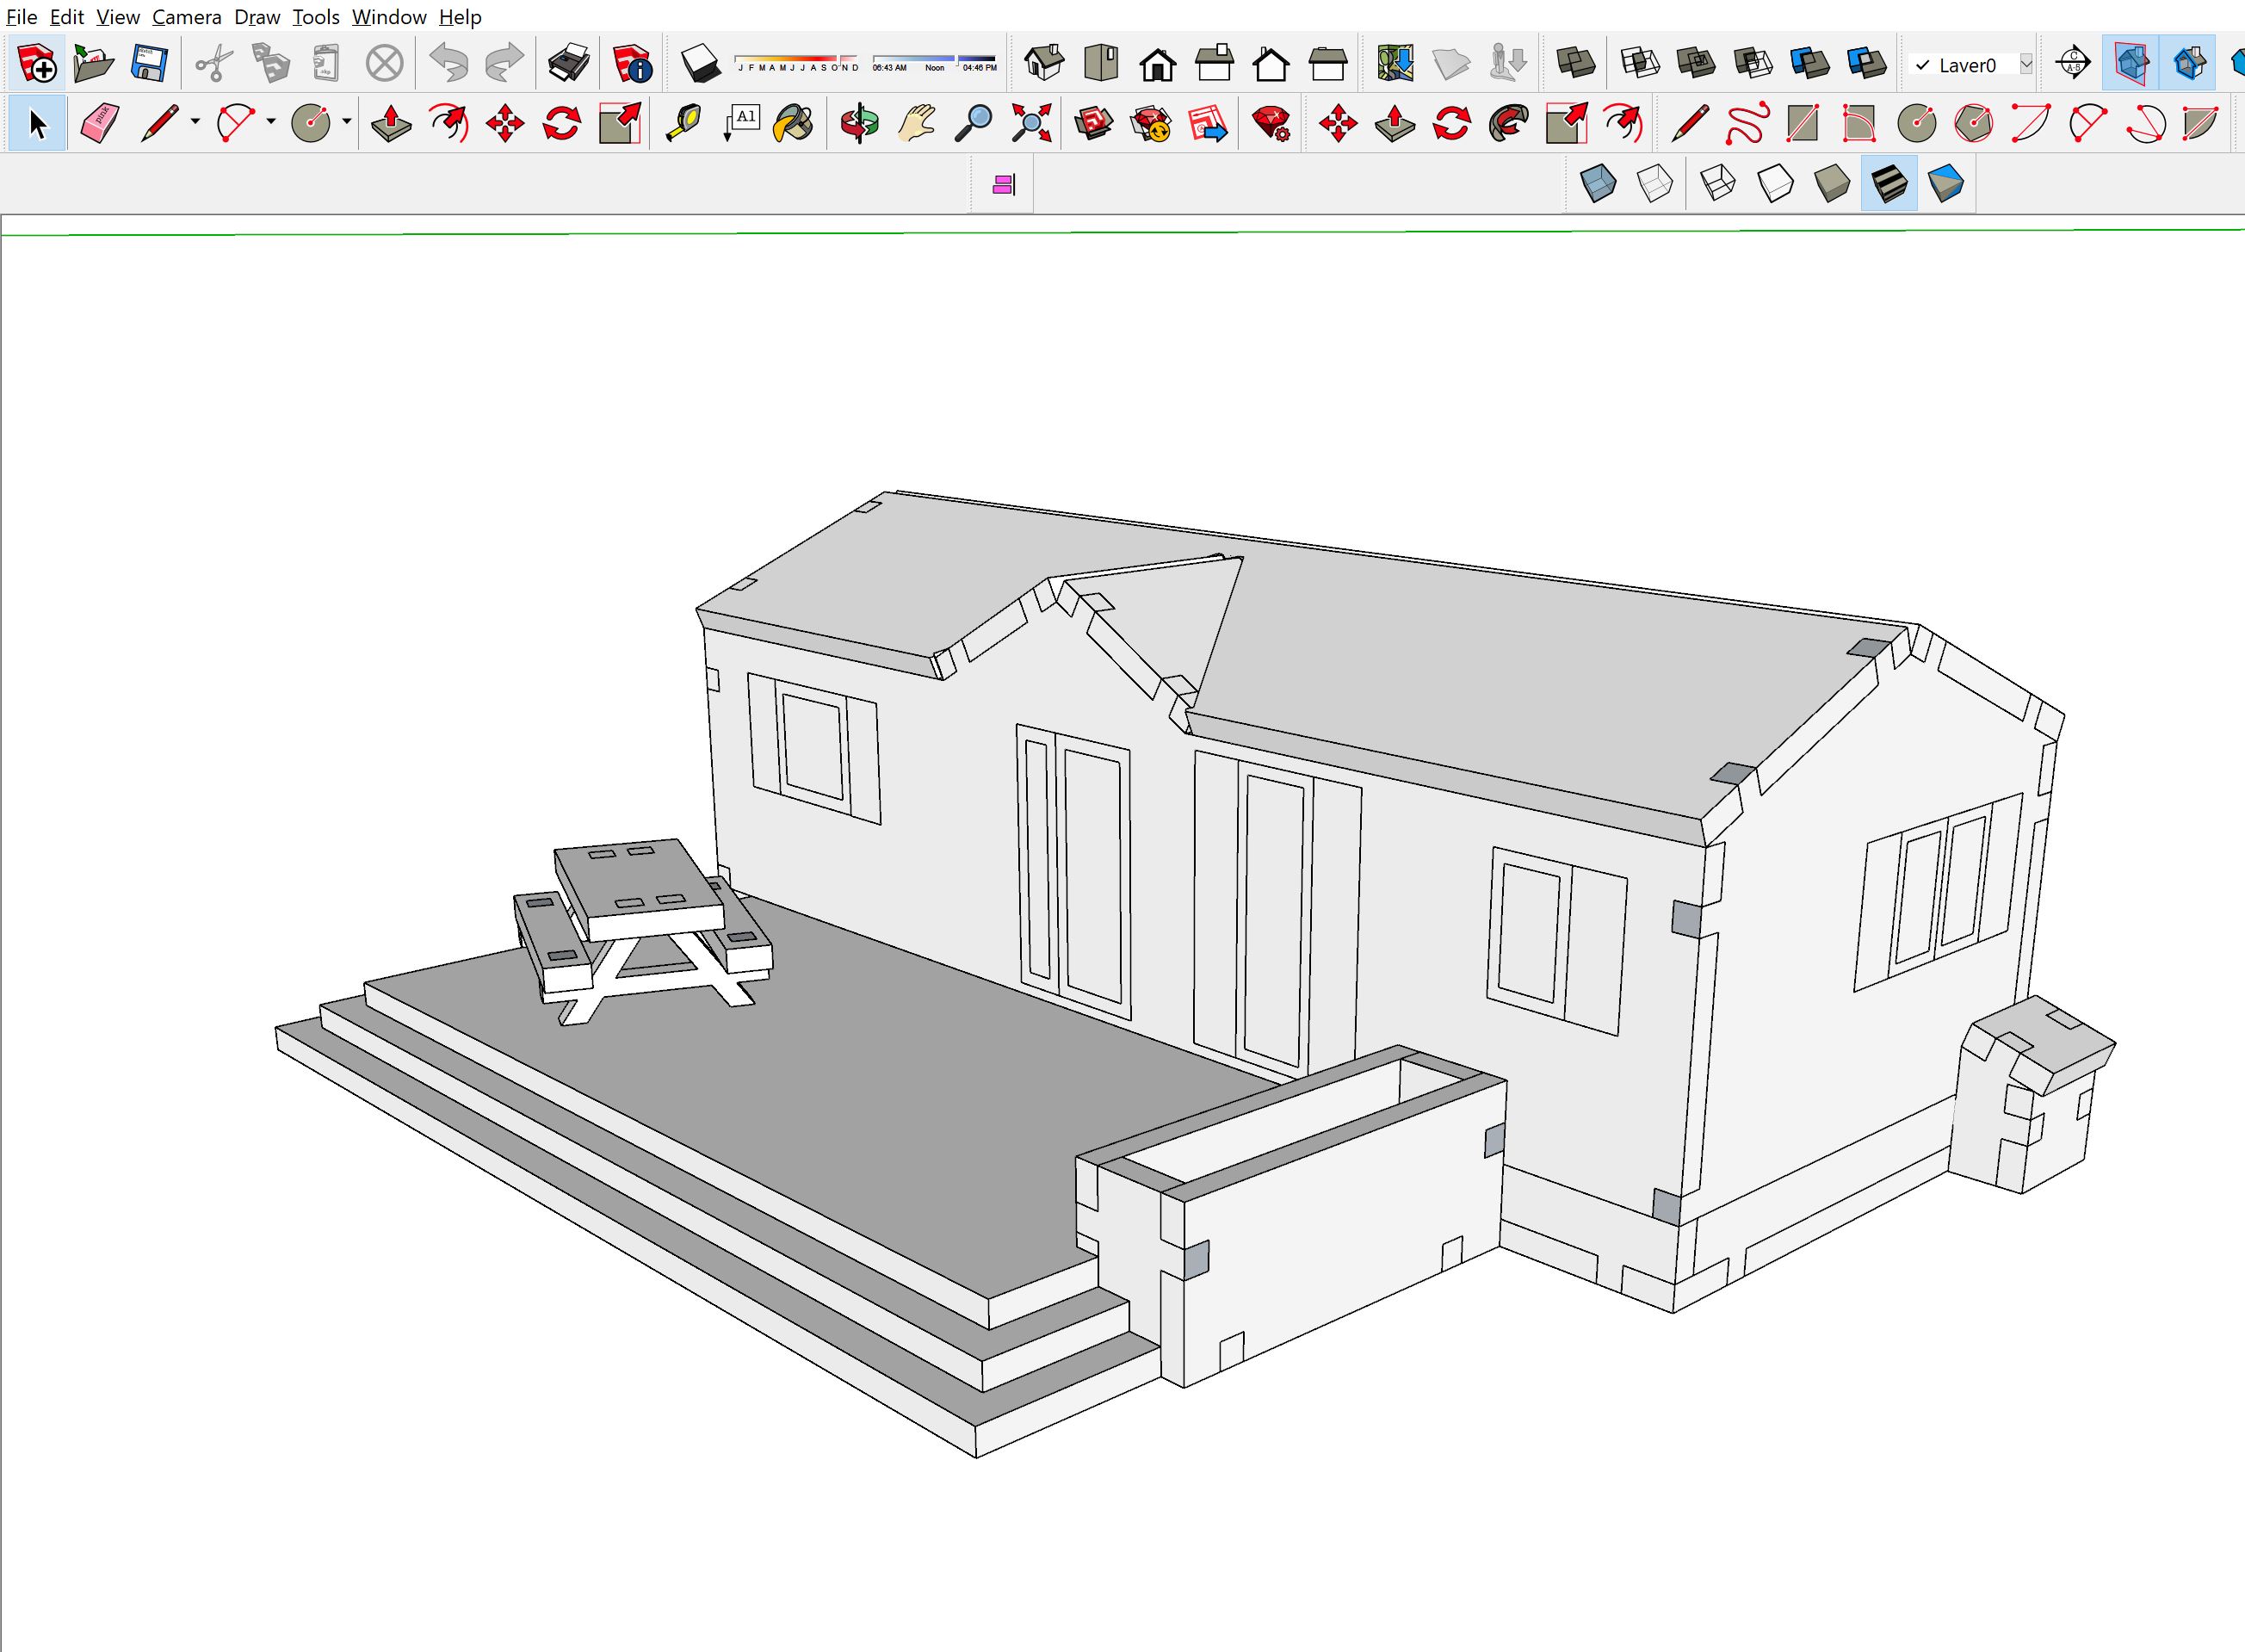The height and width of the screenshot is (1652, 2245).
Task: Click the shadow date month slider
Action: [x=797, y=63]
